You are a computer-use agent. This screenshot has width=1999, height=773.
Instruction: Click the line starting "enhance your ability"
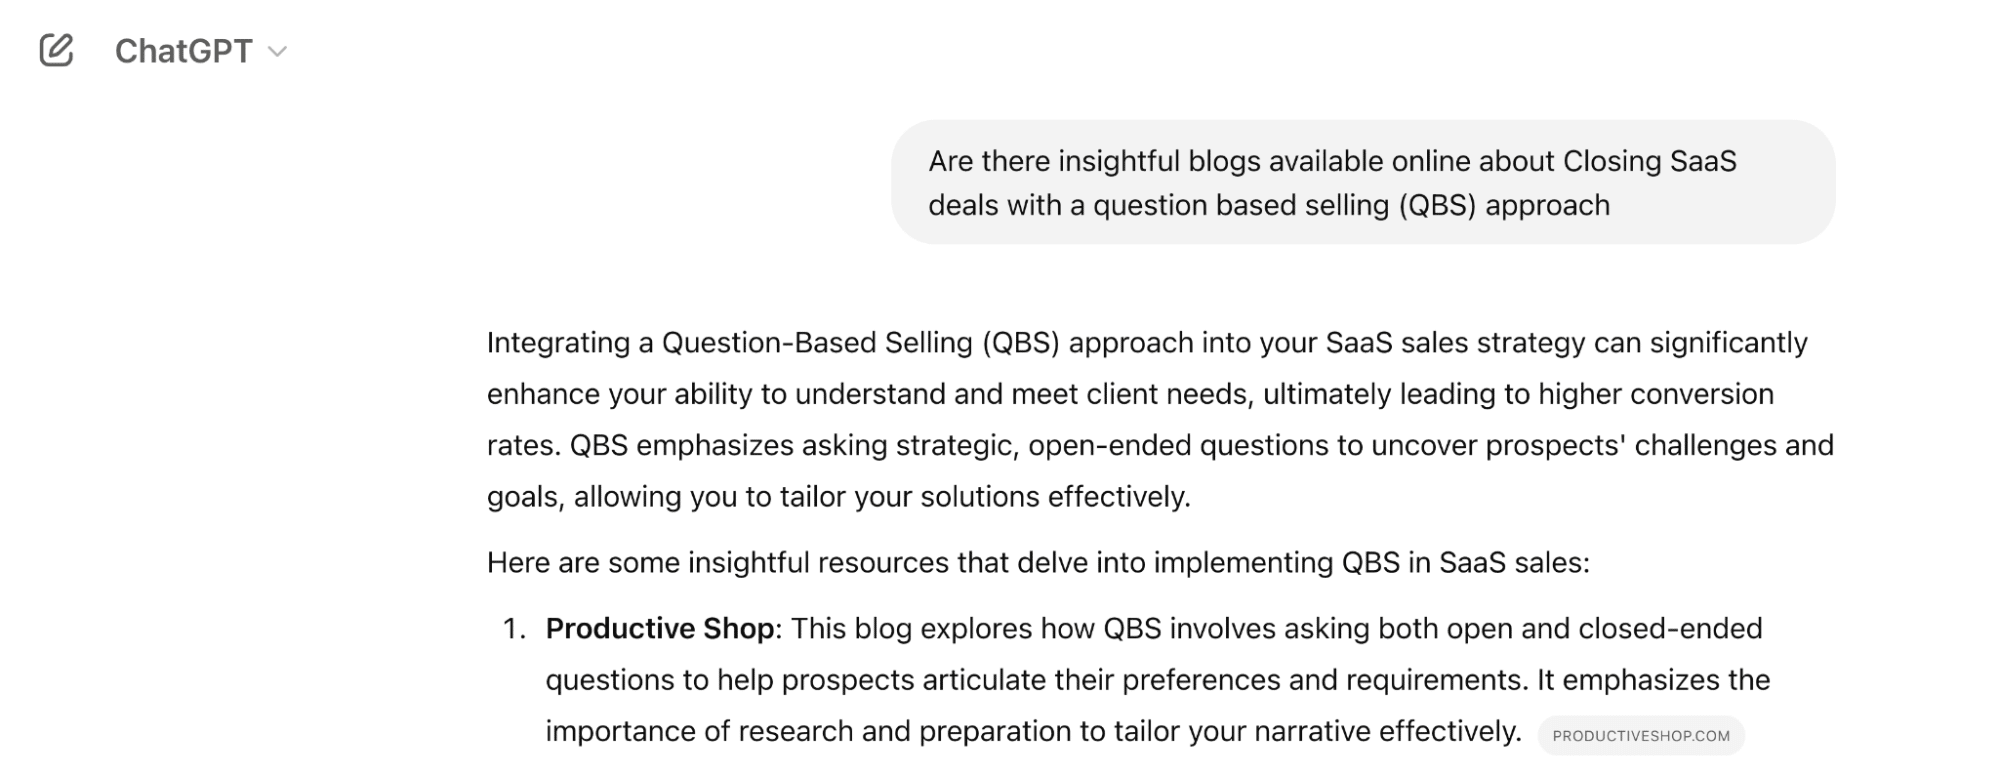(x=1130, y=394)
